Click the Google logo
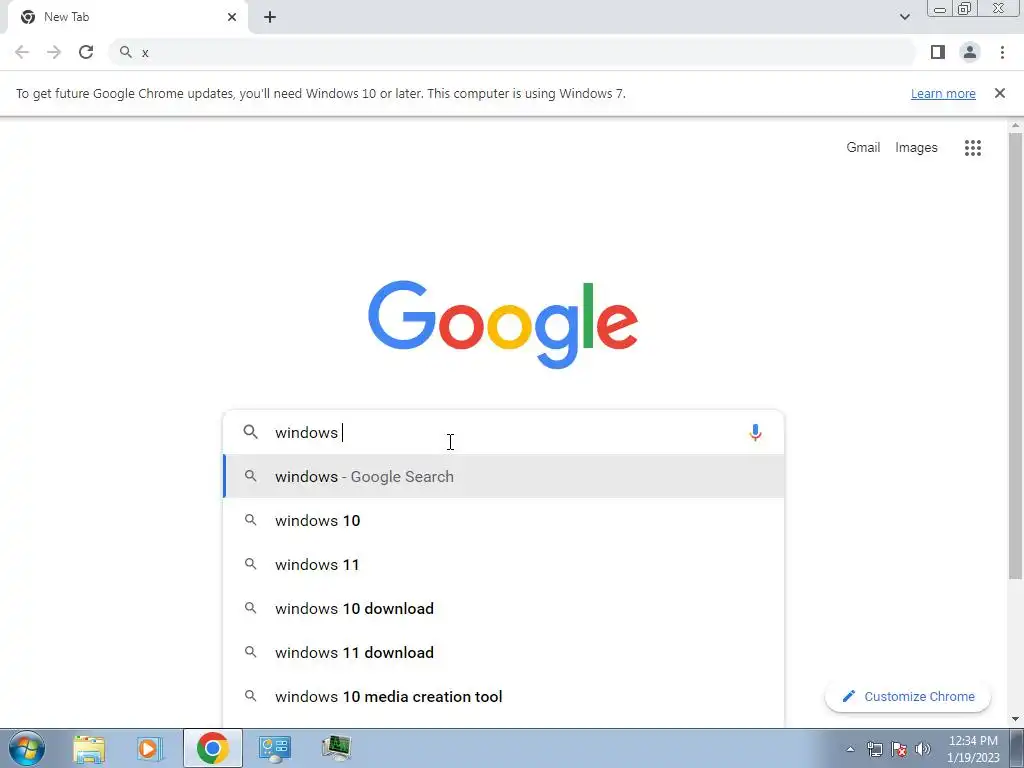1024x768 pixels. point(503,325)
